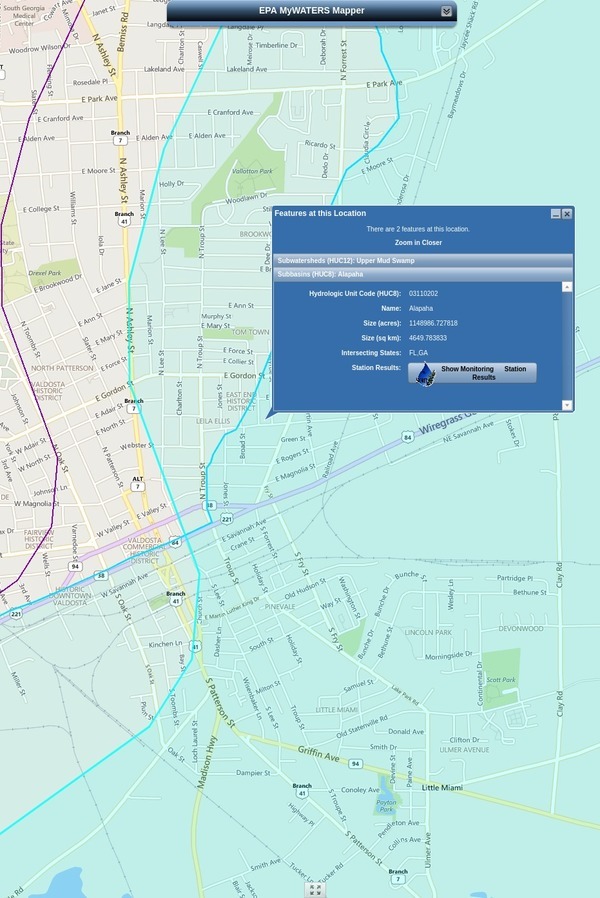Click the Drexel Park map label
Image resolution: width=600 pixels, height=898 pixels.
pyautogui.click(x=45, y=273)
